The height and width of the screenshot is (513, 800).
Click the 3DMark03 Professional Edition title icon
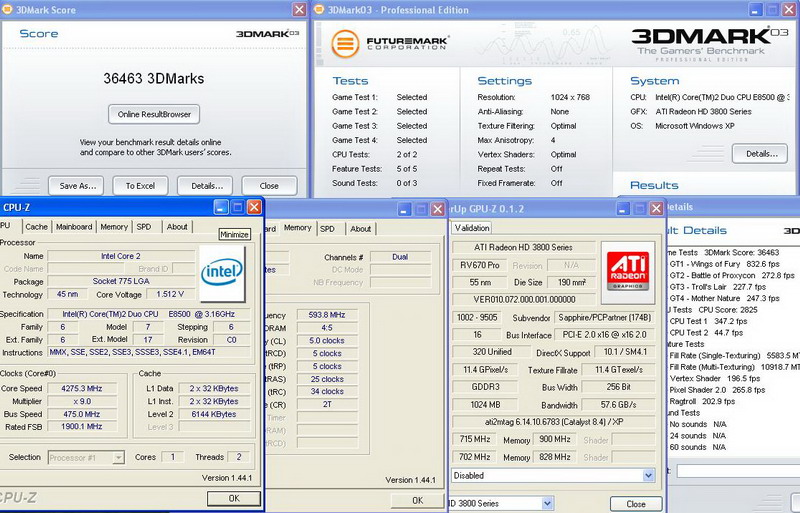click(319, 10)
